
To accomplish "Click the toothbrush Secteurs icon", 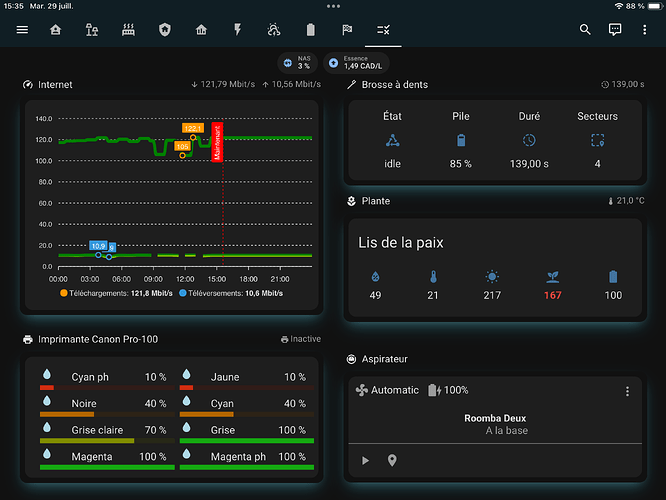I will (598, 141).
